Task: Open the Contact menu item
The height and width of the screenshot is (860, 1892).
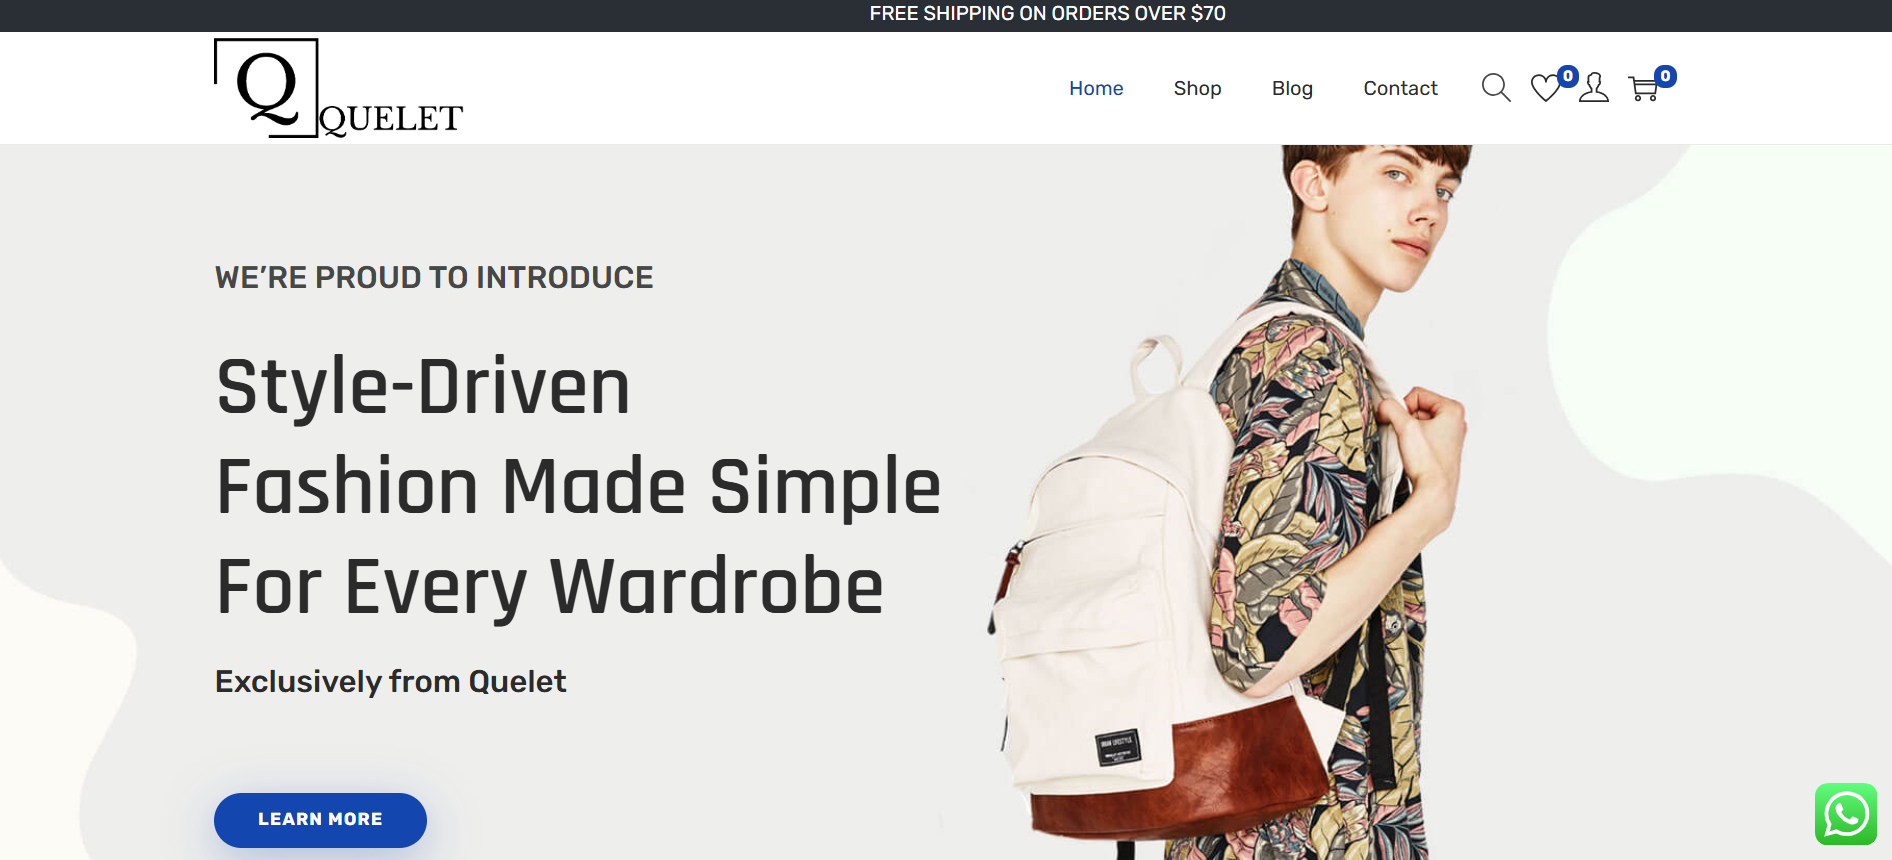Action: [x=1400, y=88]
